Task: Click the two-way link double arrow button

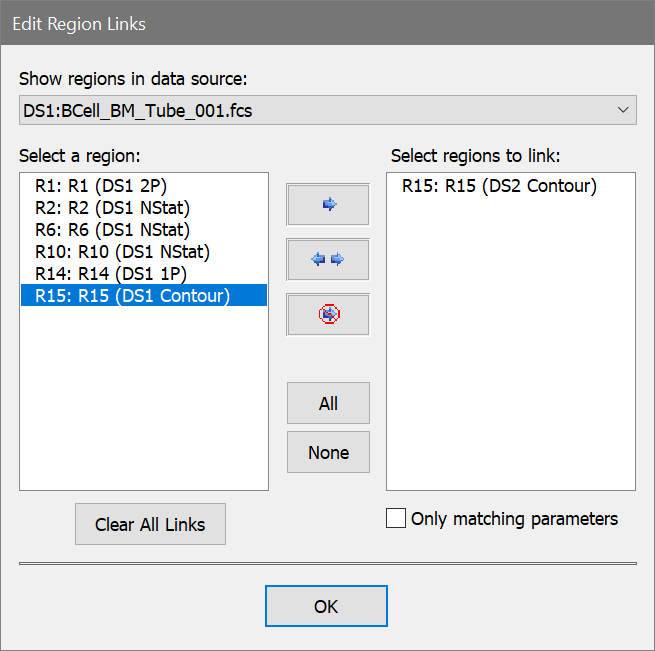Action: click(328, 260)
